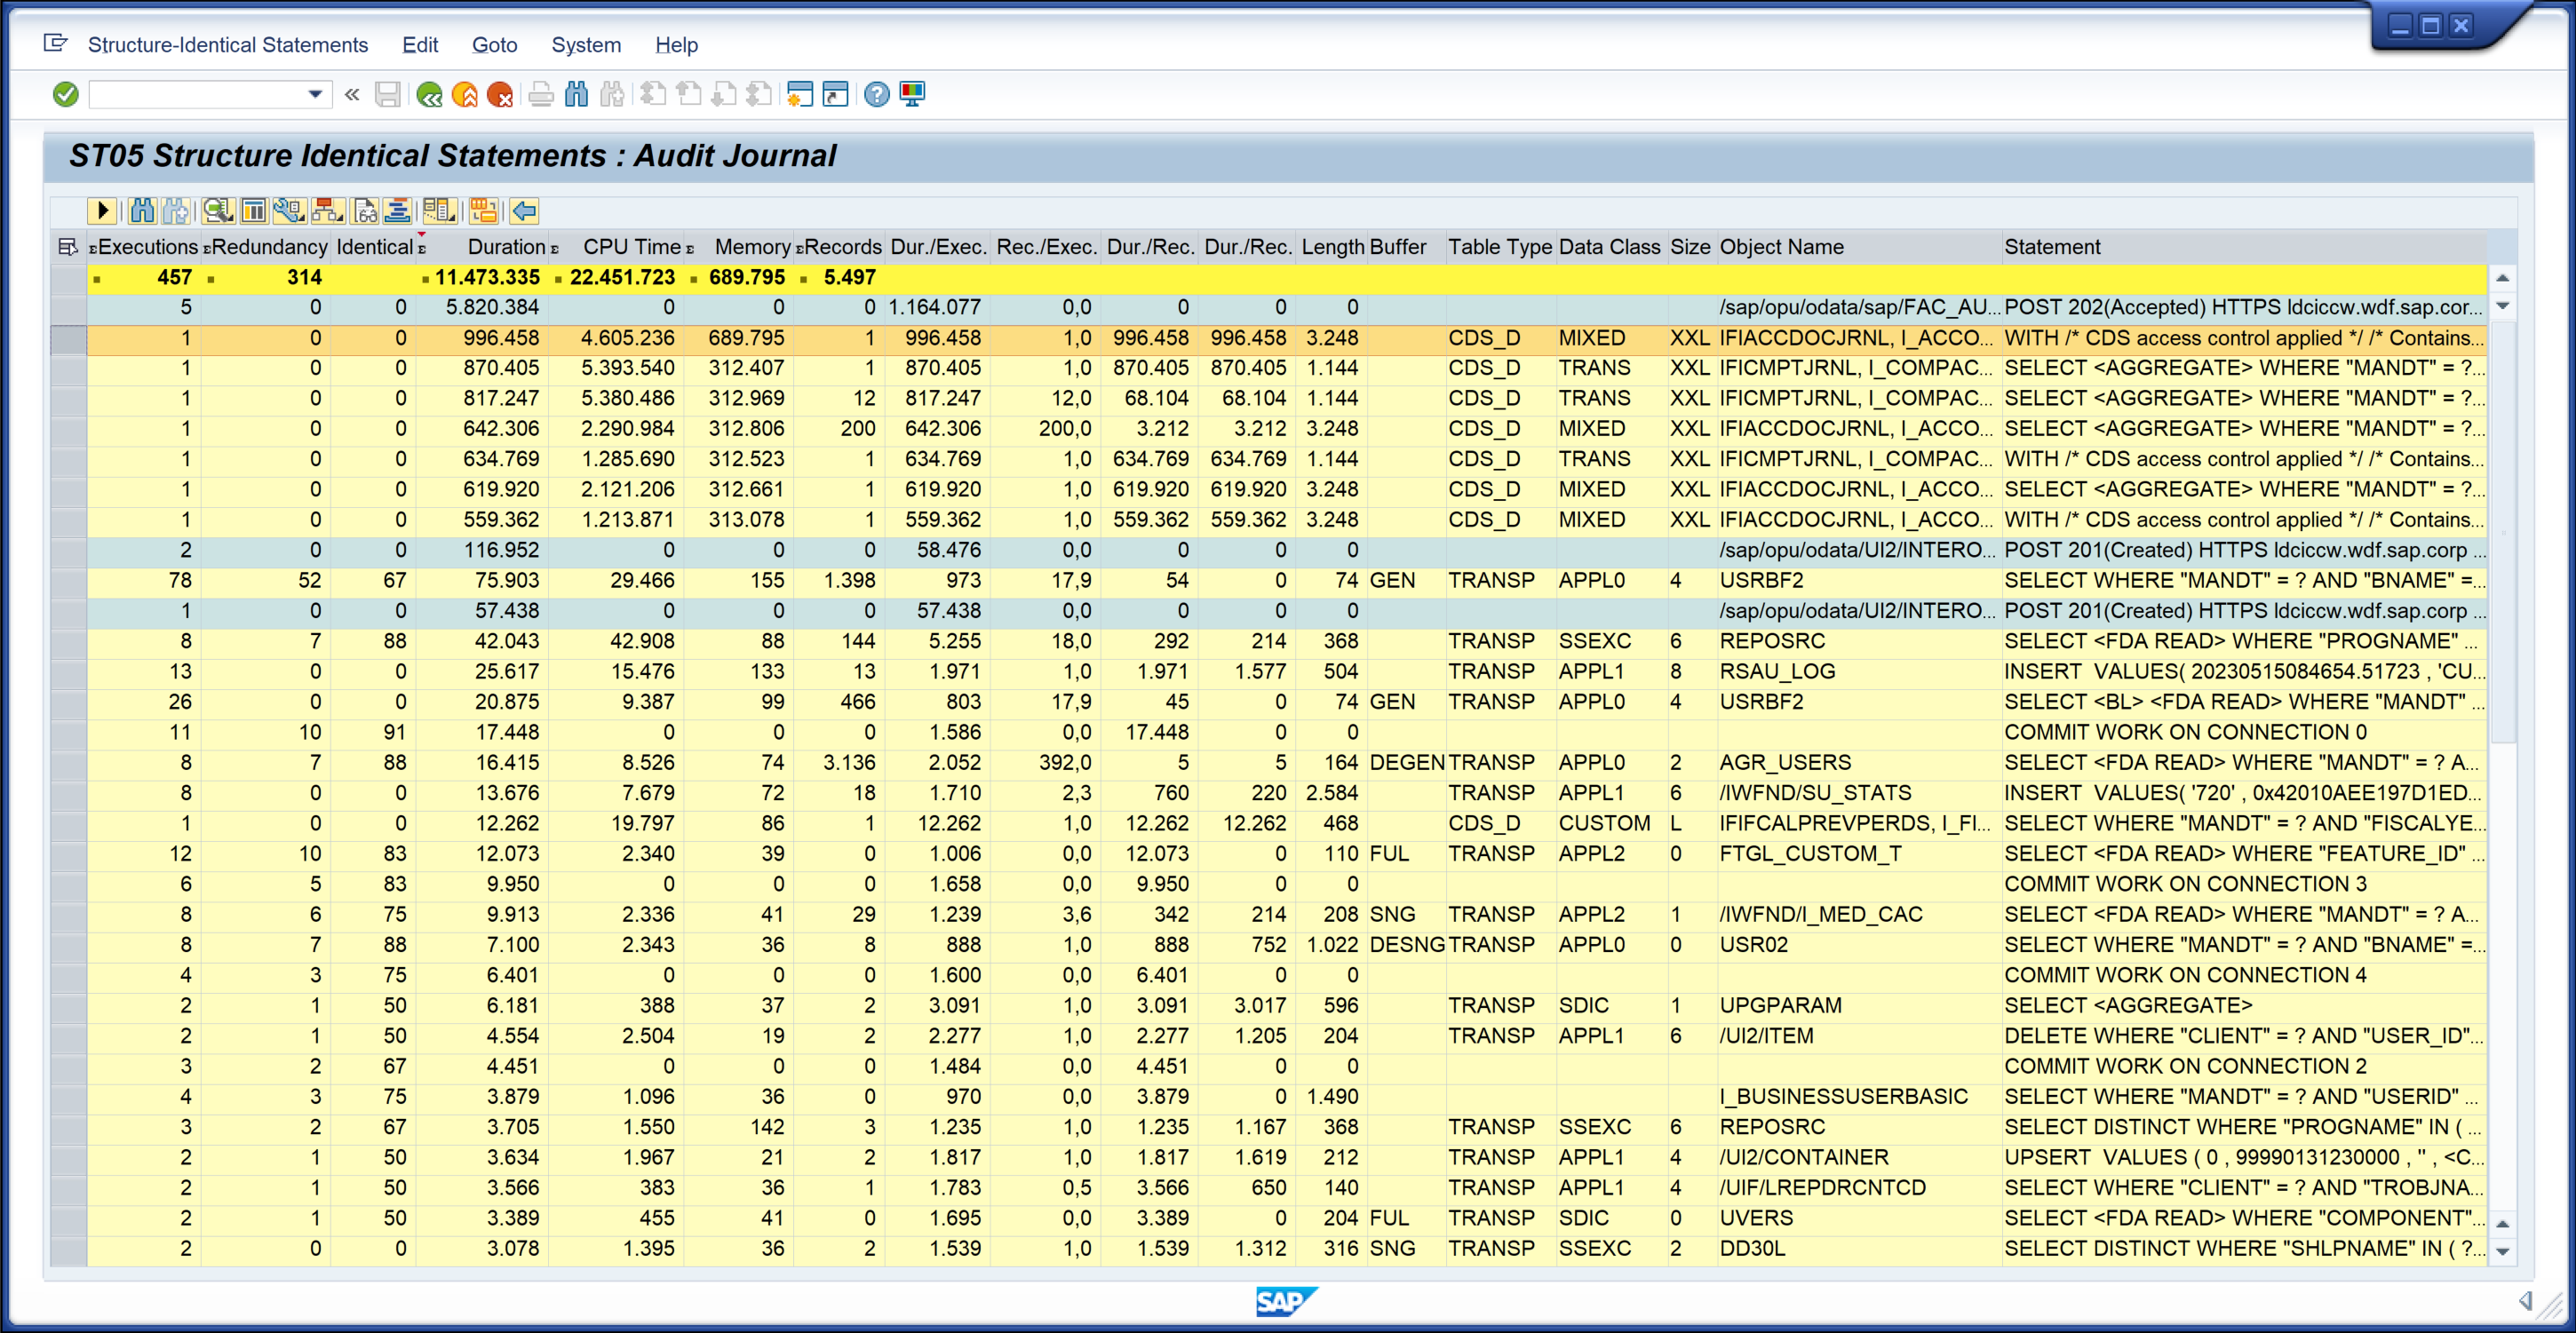
Task: Open the command field dropdown arrow
Action: [315, 95]
